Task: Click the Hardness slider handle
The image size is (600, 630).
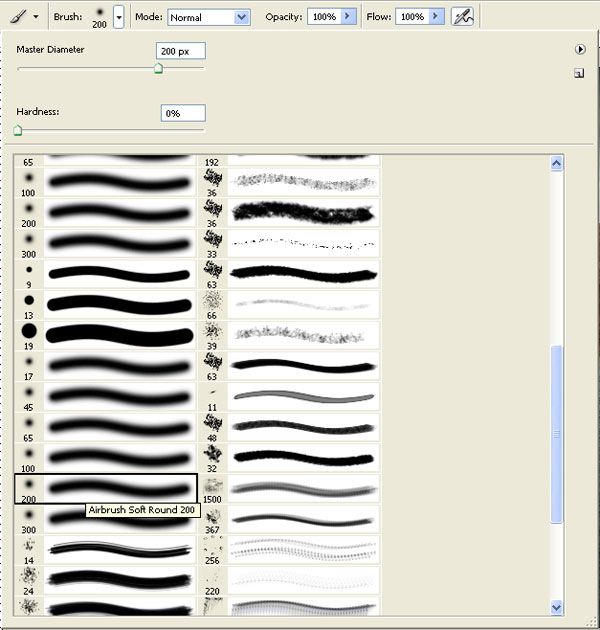Action: coord(18,130)
